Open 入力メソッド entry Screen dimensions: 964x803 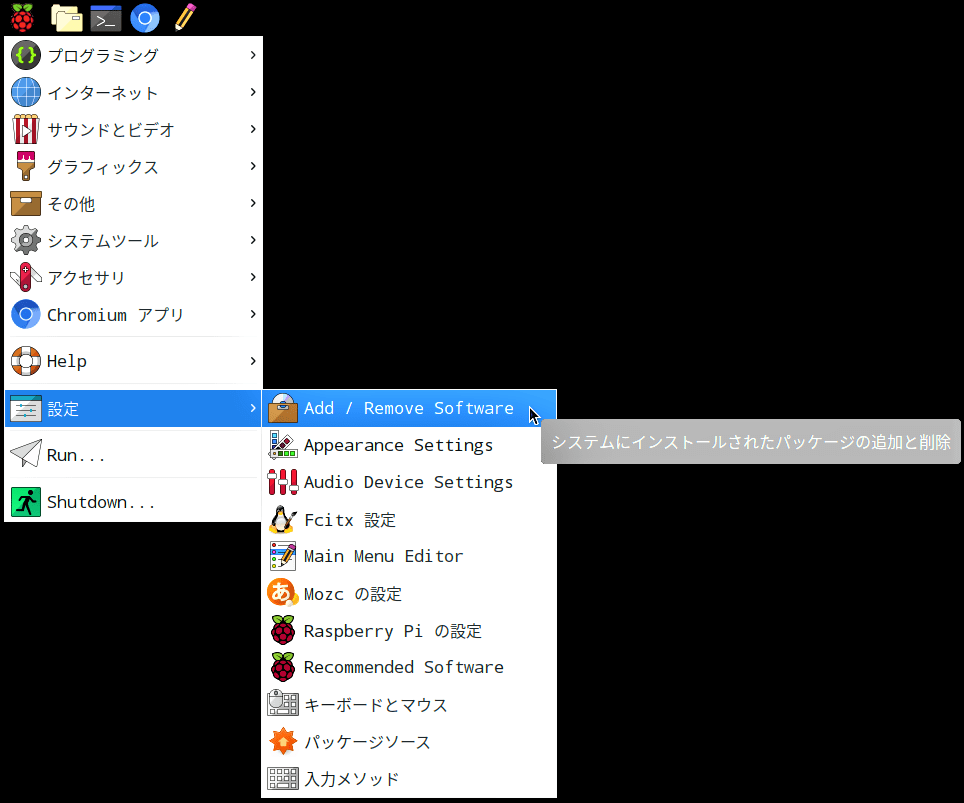coord(409,778)
